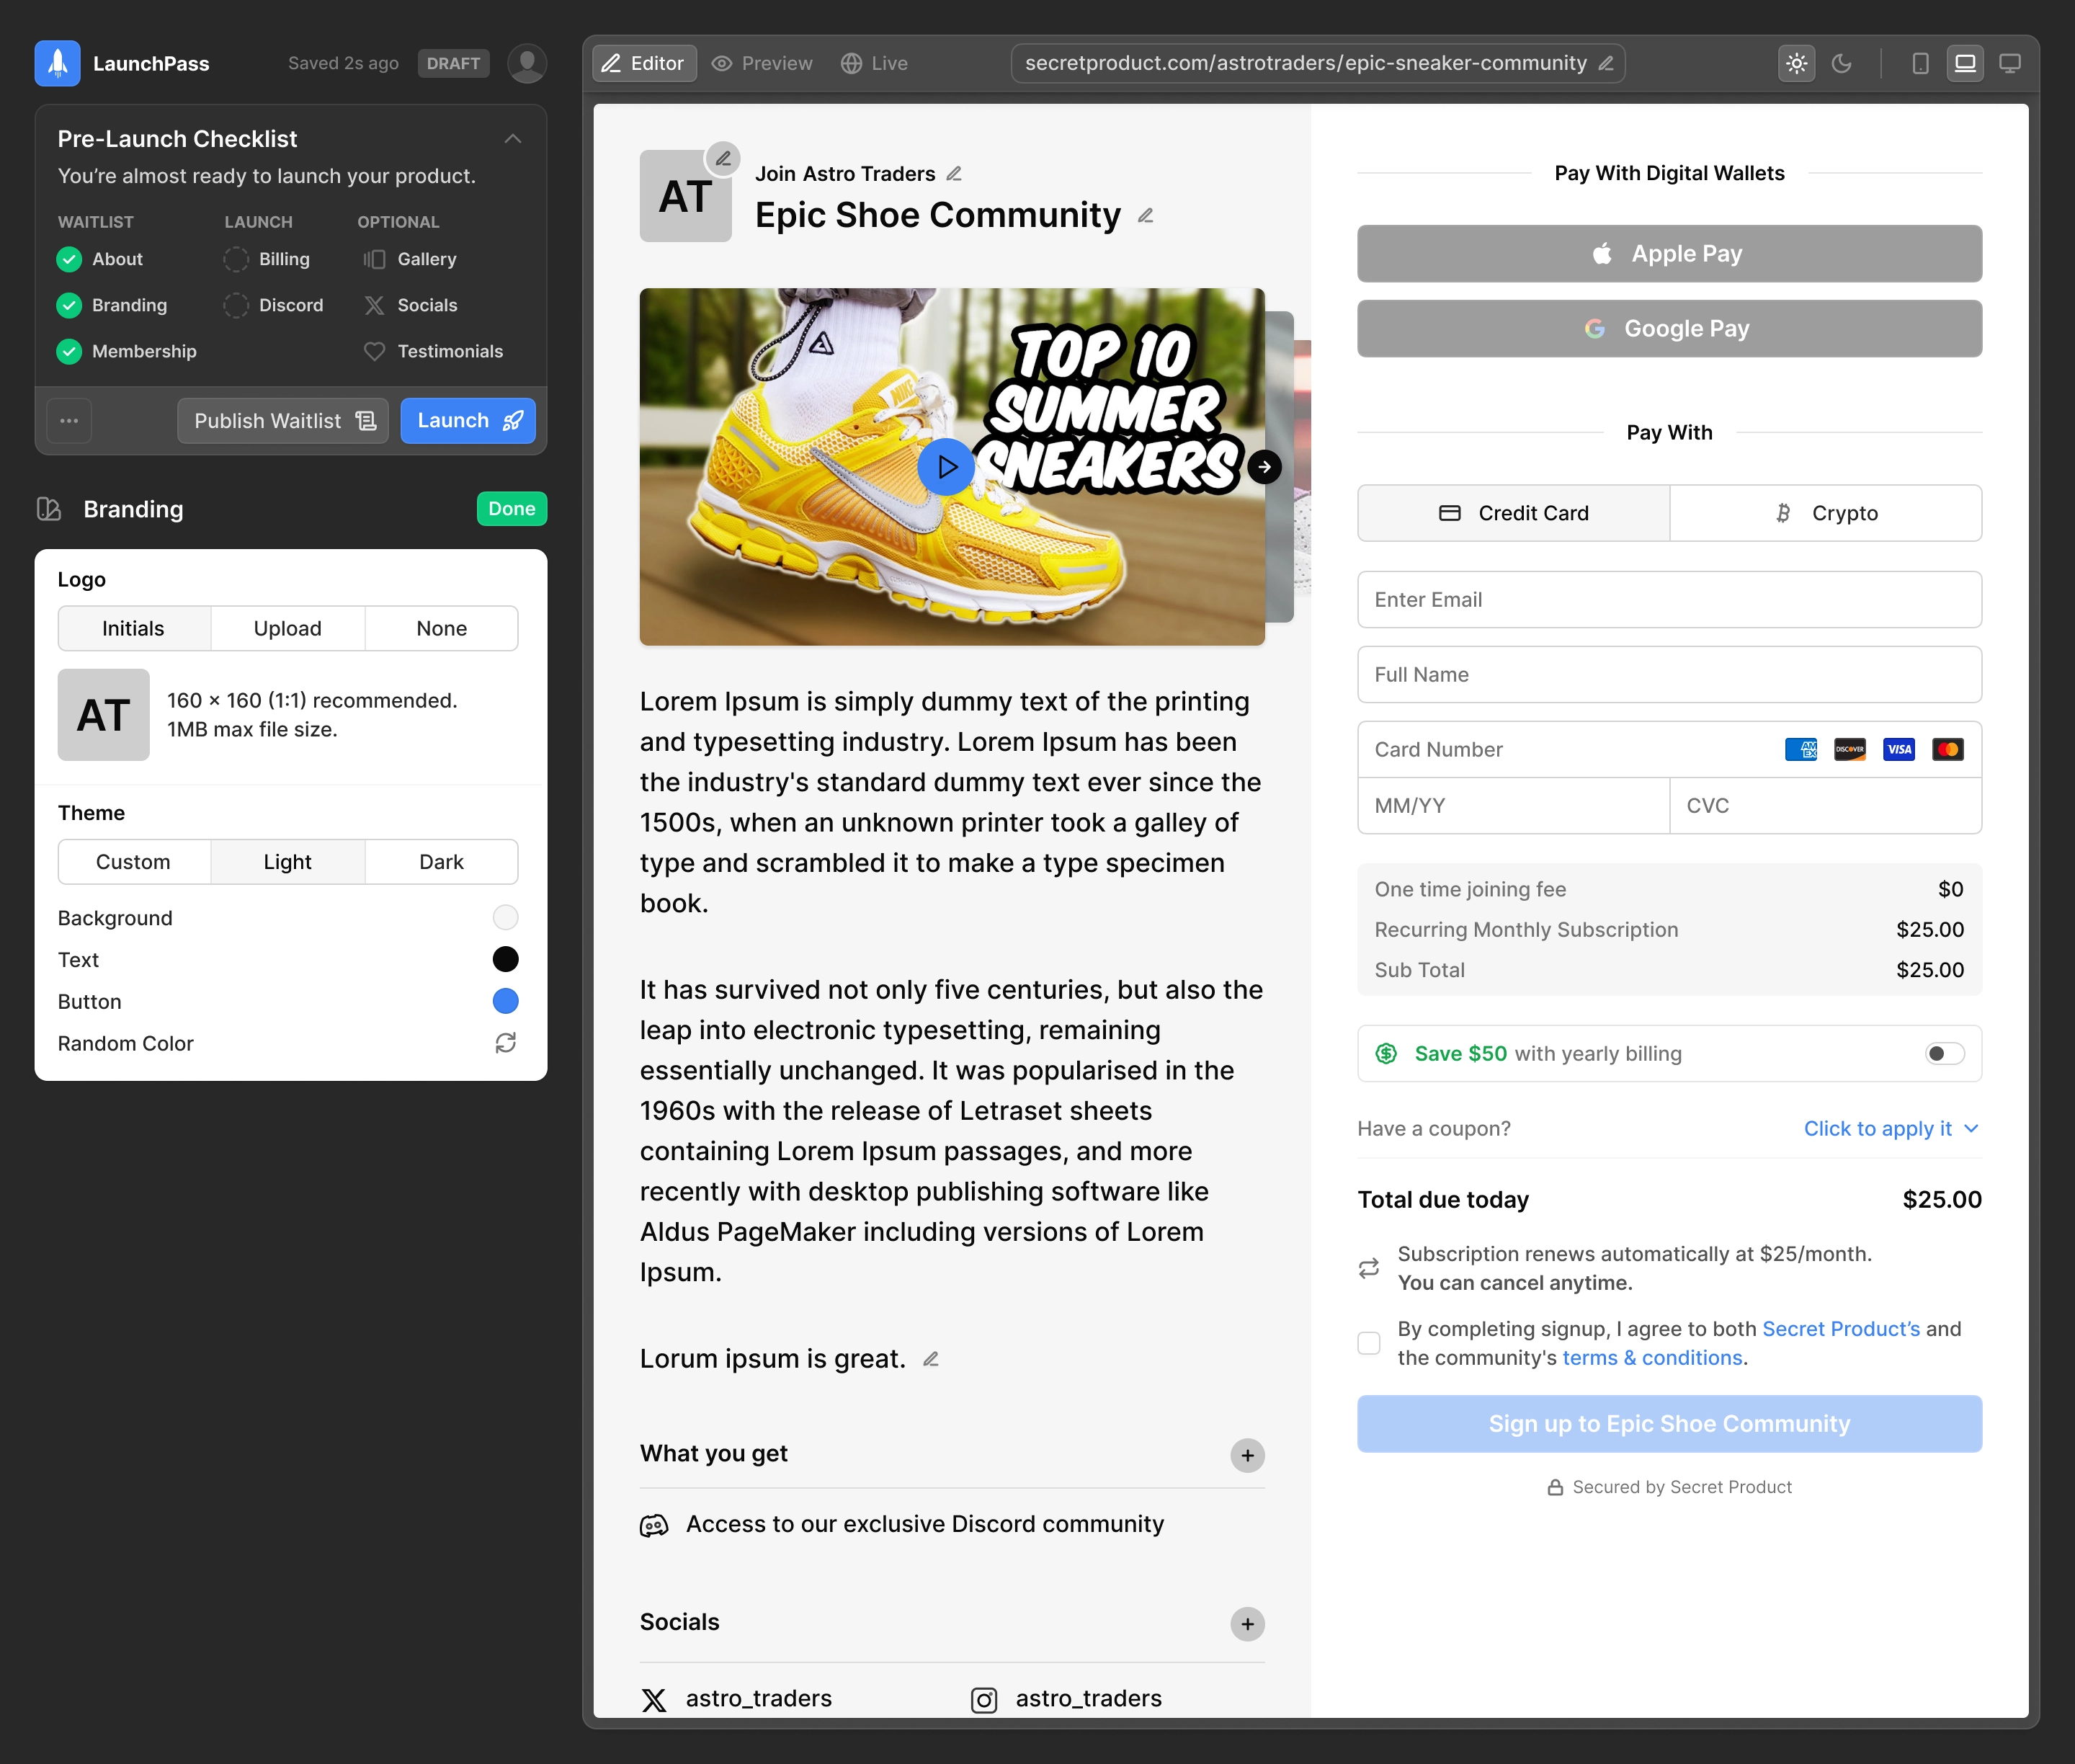Image resolution: width=2075 pixels, height=1764 pixels.
Task: Edit the Lorum ipsum description pencil
Action: [x=931, y=1359]
